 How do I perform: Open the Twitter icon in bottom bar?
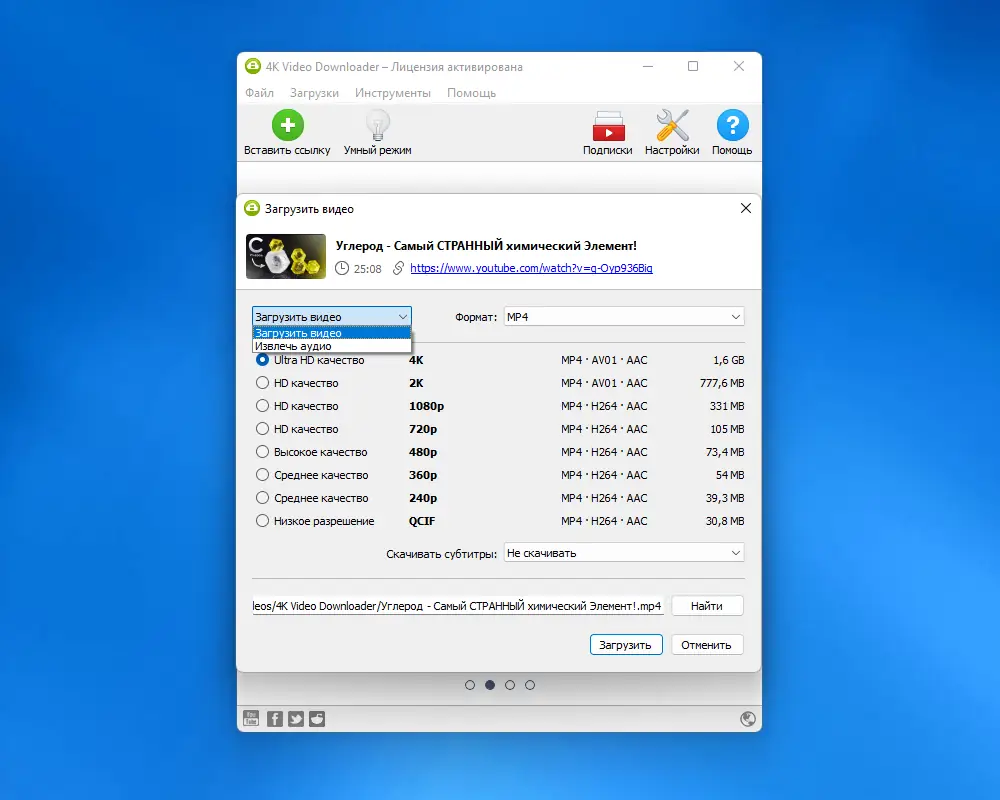click(296, 719)
